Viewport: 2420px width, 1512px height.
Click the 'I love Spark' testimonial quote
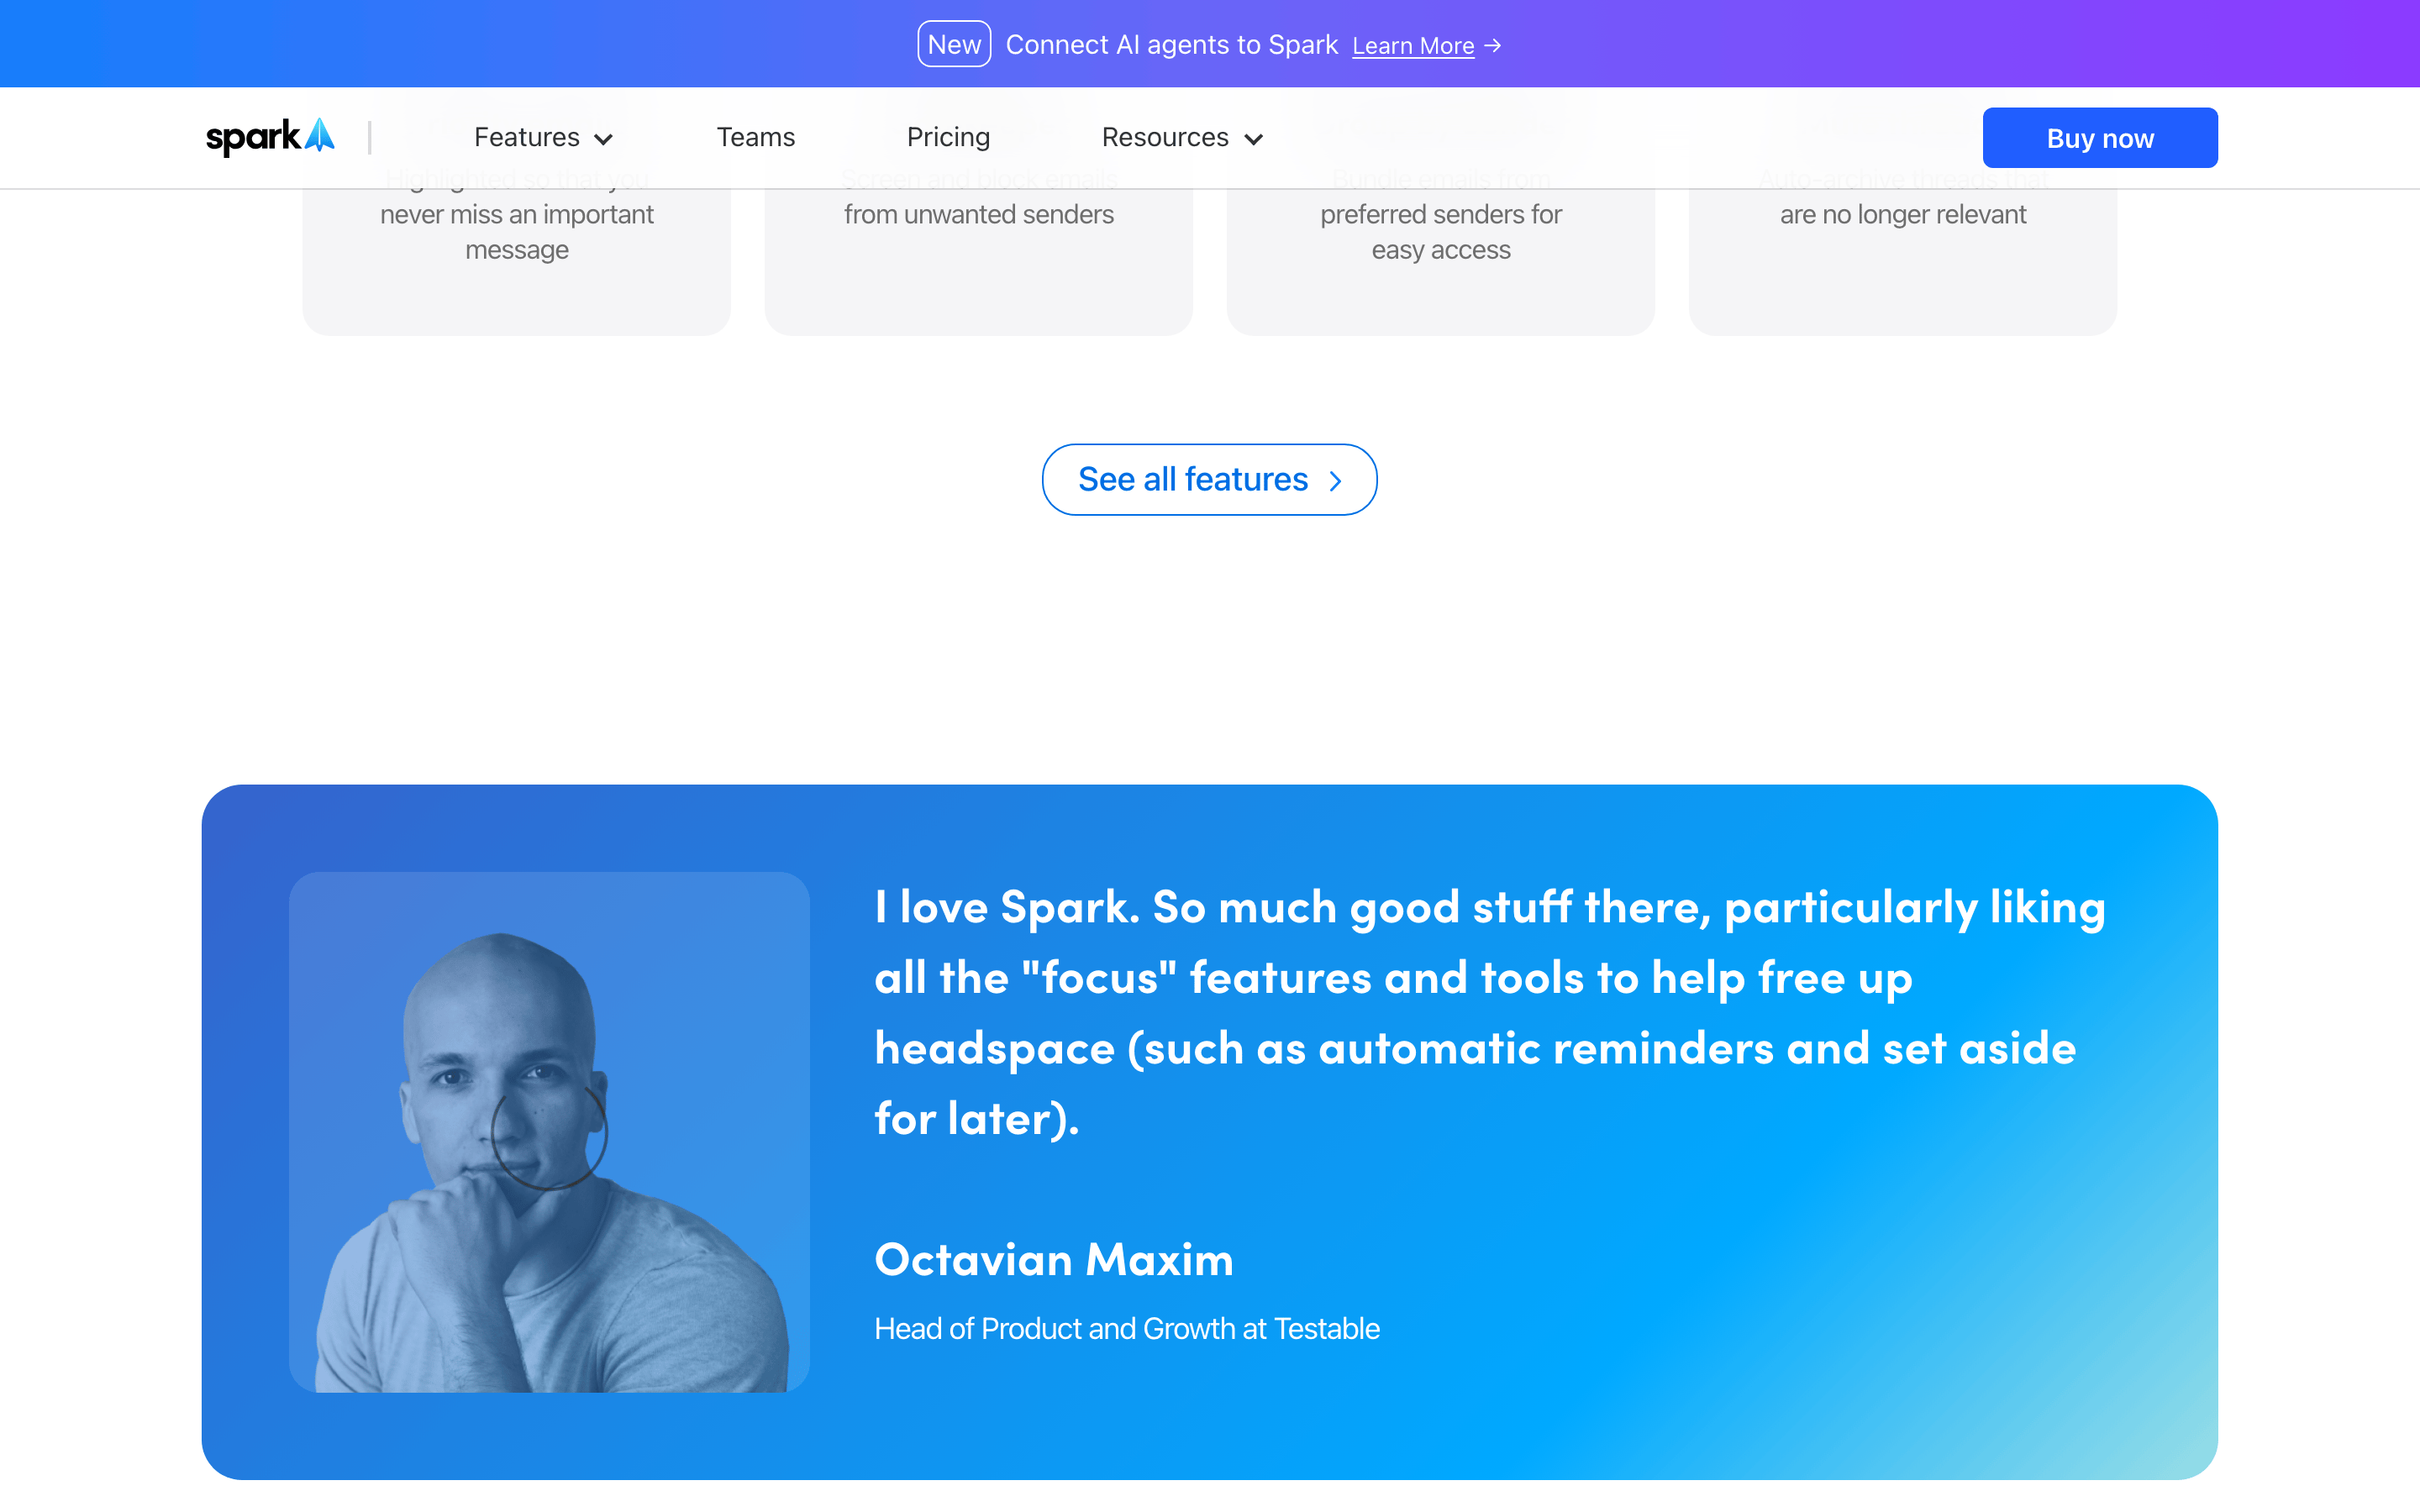pos(1490,1013)
